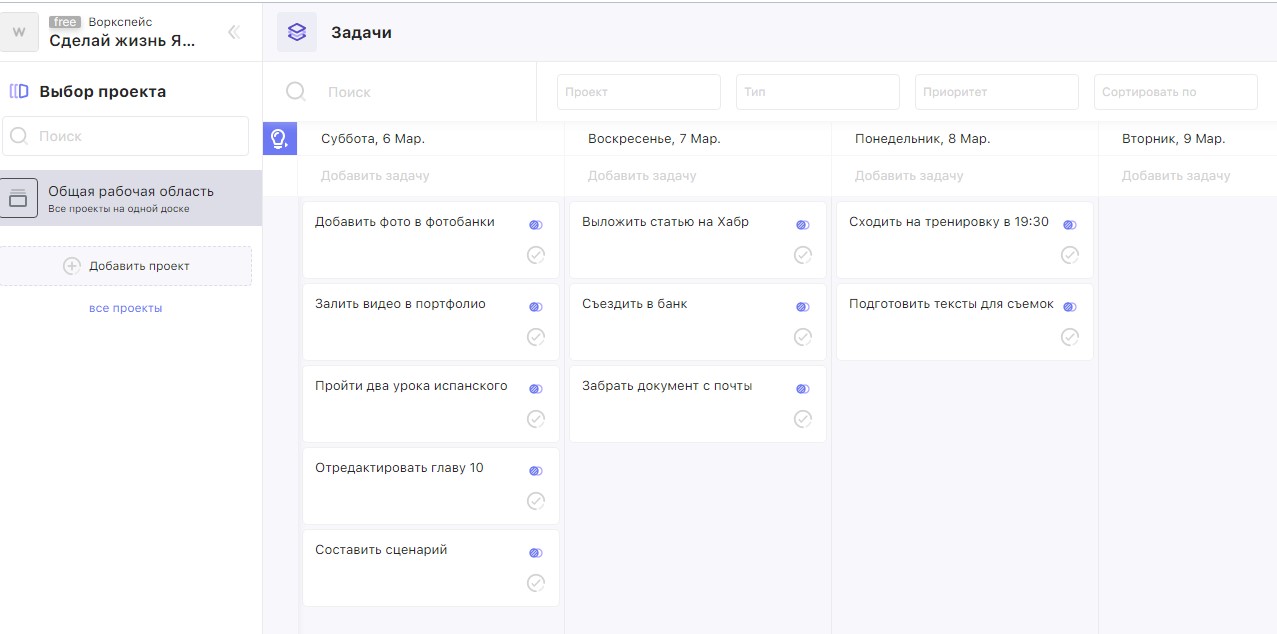
Task: Select Общая рабочая область in sidebar
Action: pyautogui.click(x=130, y=198)
